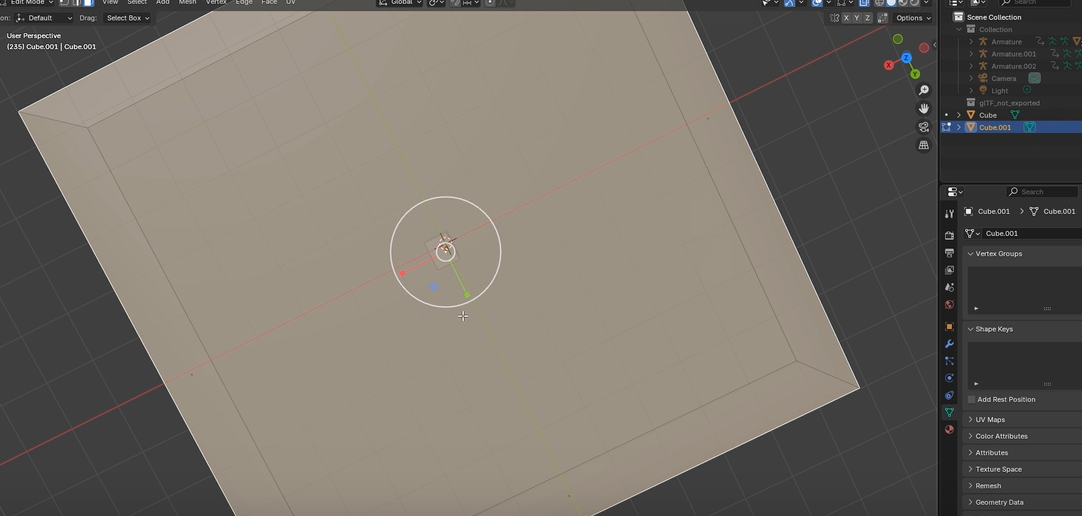Viewport: 1082px width, 516px height.
Task: Open the Drag Select Box dropdown
Action: (x=128, y=18)
